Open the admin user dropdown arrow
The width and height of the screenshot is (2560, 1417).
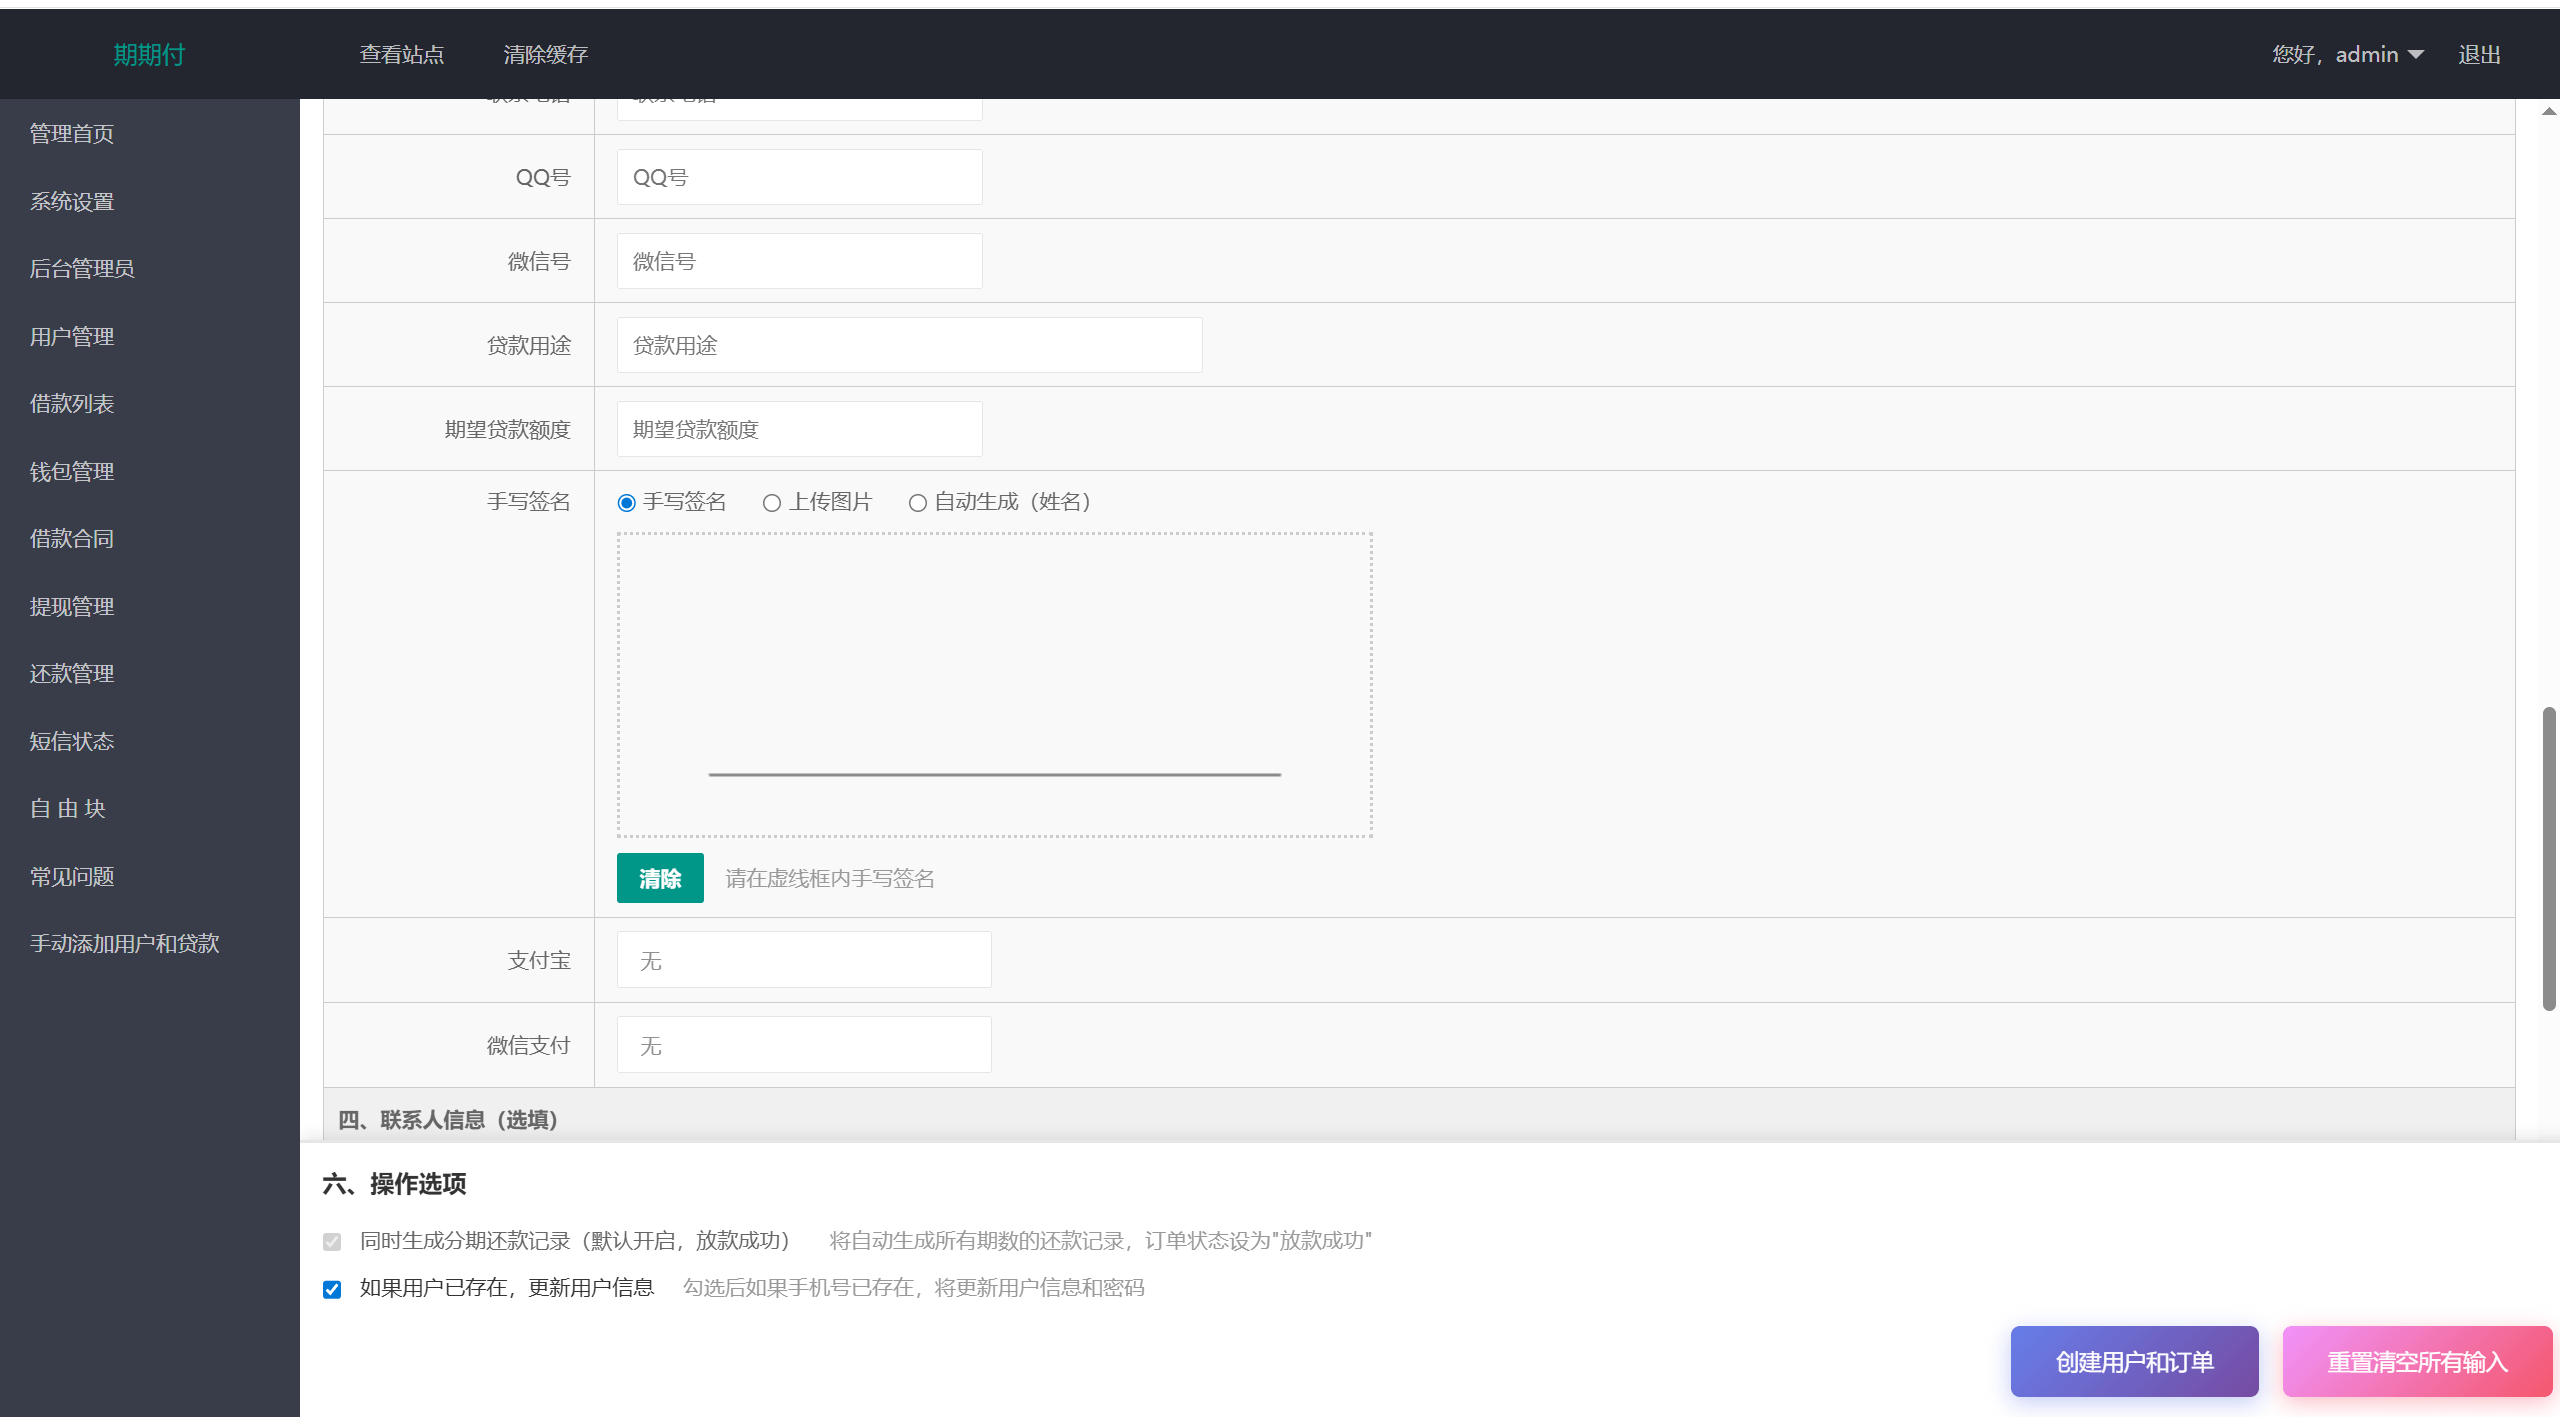click(2416, 55)
